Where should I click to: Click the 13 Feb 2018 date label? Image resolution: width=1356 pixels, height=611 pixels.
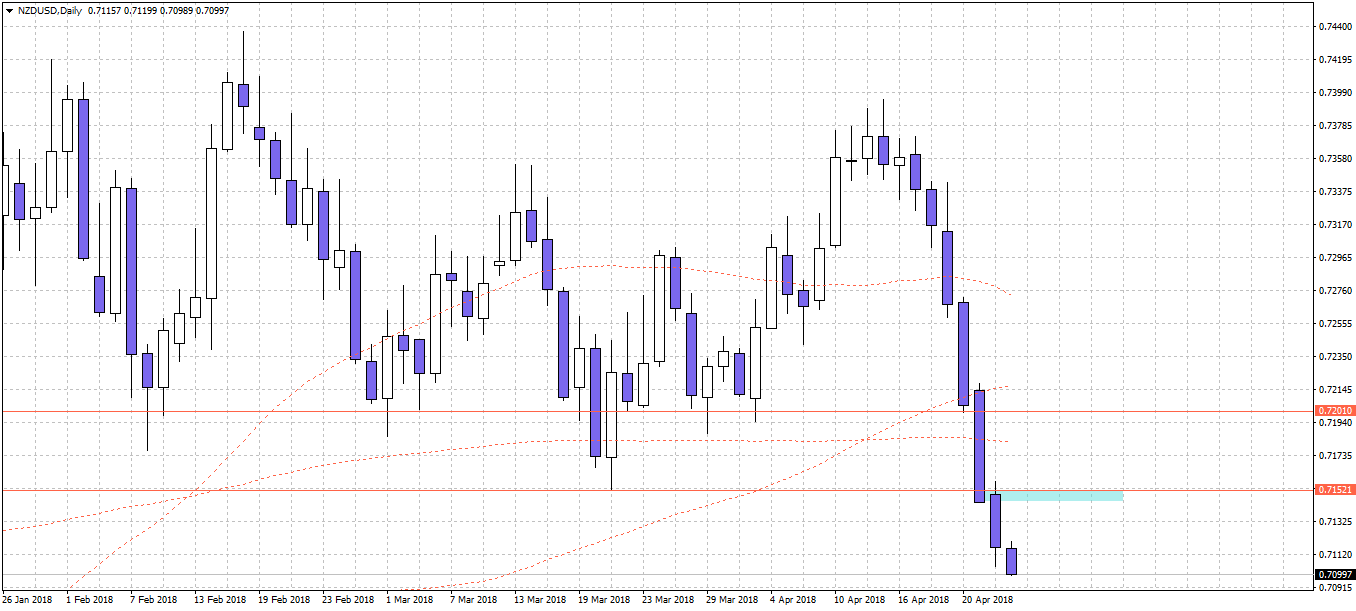(220, 600)
